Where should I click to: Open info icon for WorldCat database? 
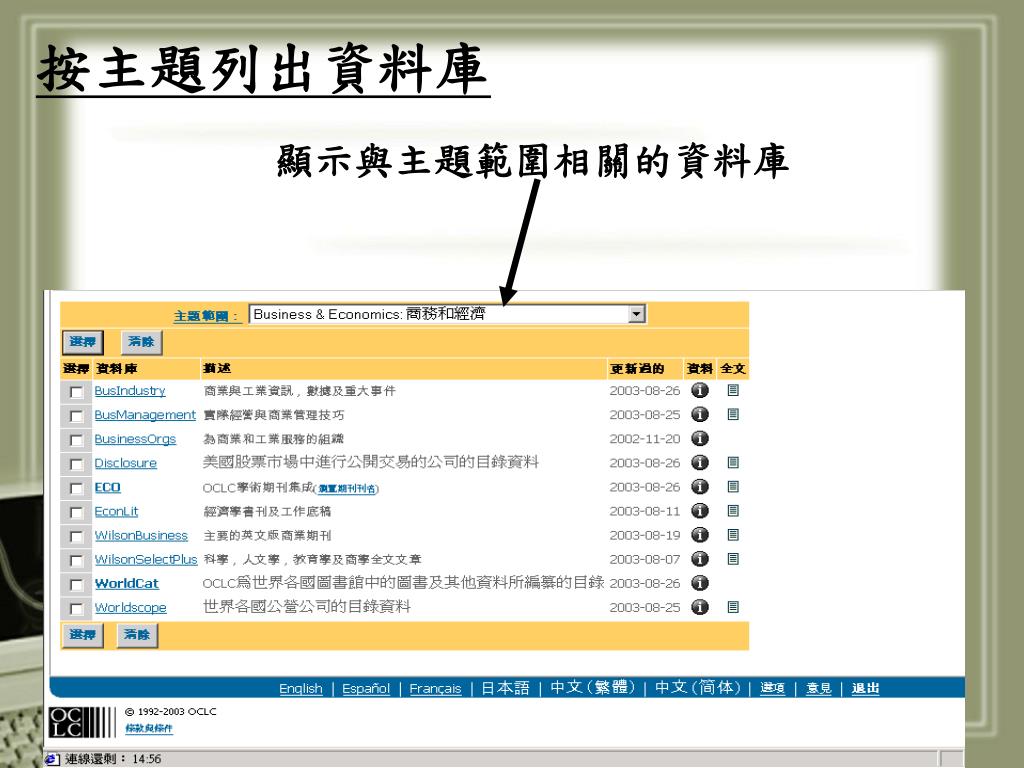(699, 583)
